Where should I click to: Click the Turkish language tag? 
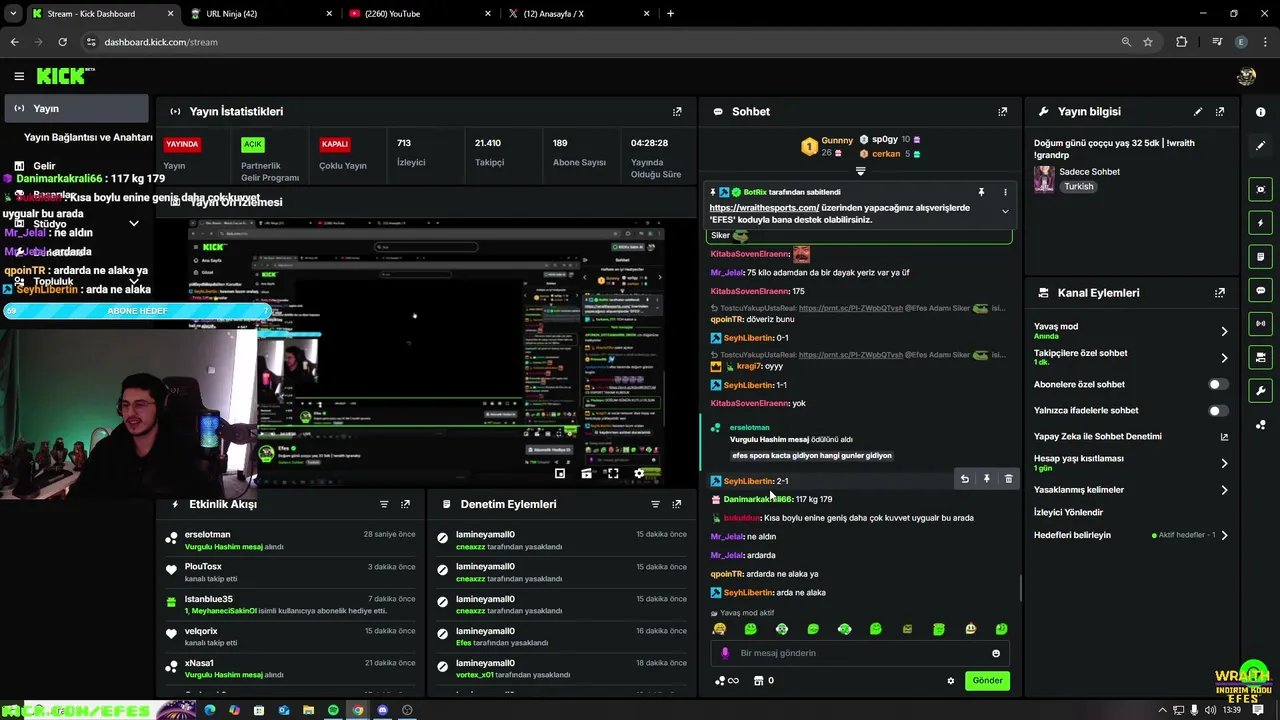pyautogui.click(x=1078, y=186)
